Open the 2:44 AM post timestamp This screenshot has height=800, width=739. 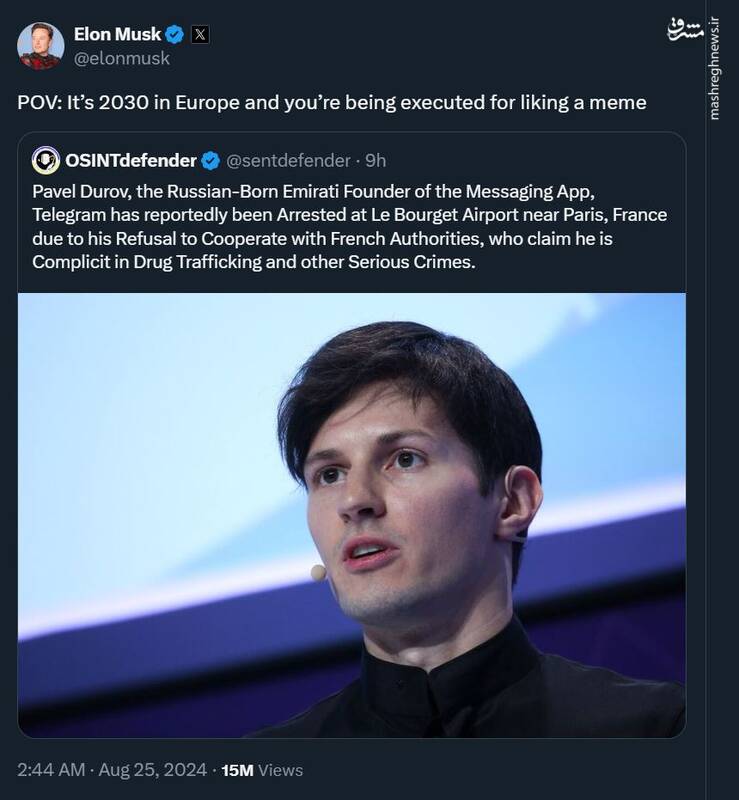pyautogui.click(x=51, y=770)
